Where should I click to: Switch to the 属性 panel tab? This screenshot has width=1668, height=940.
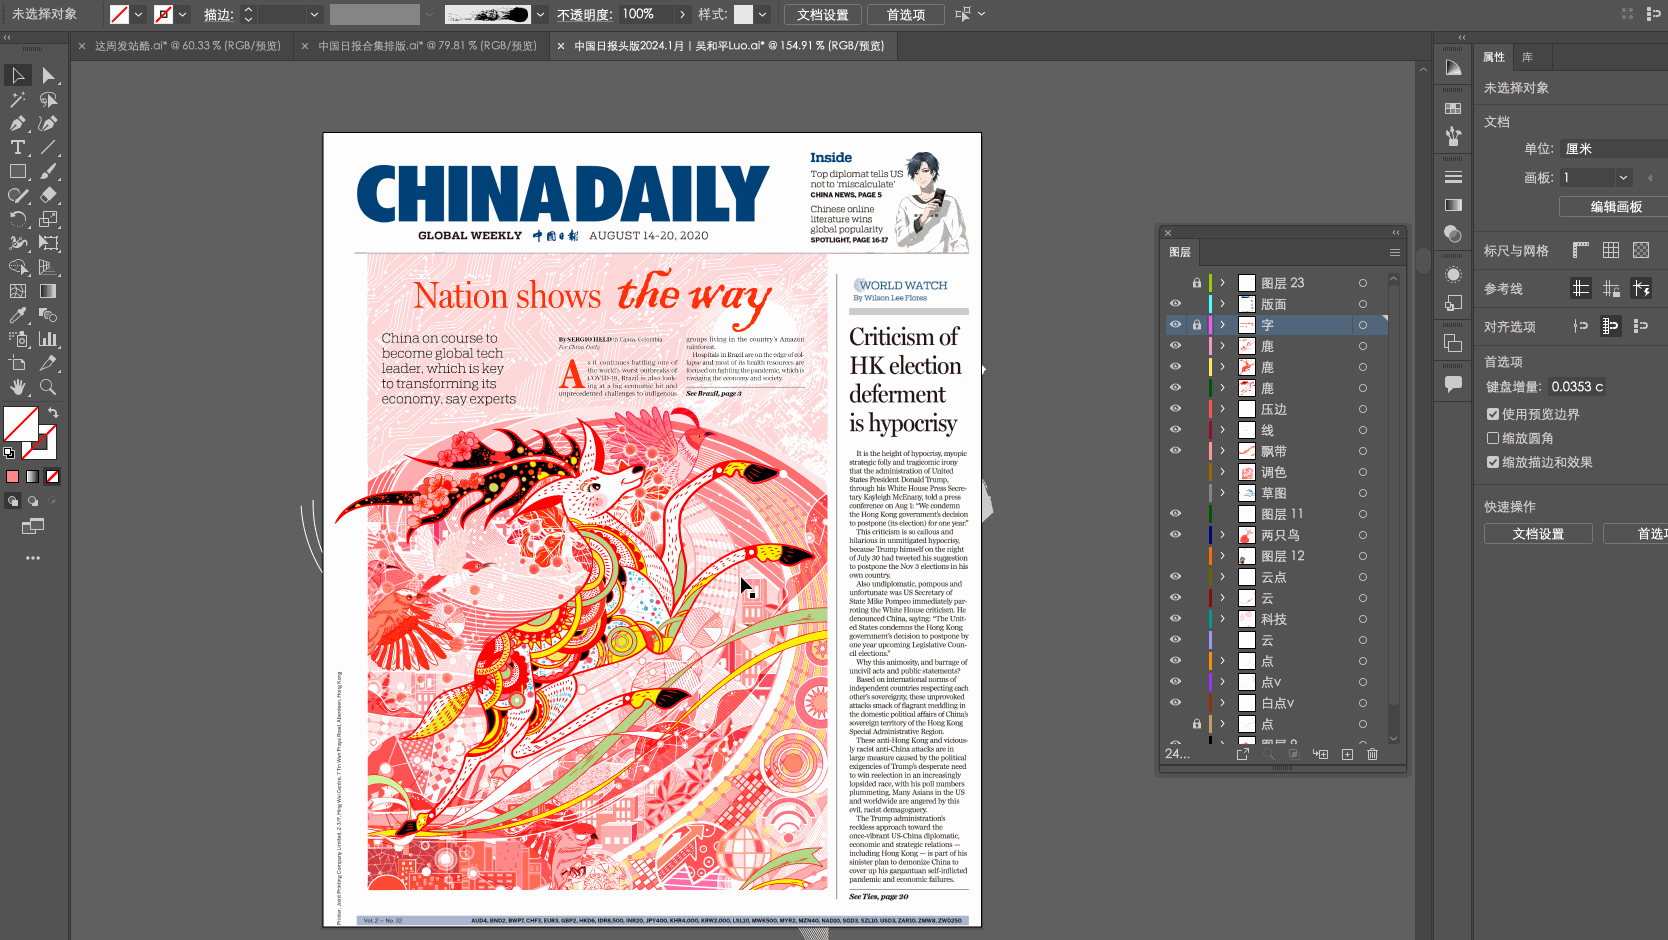point(1493,57)
